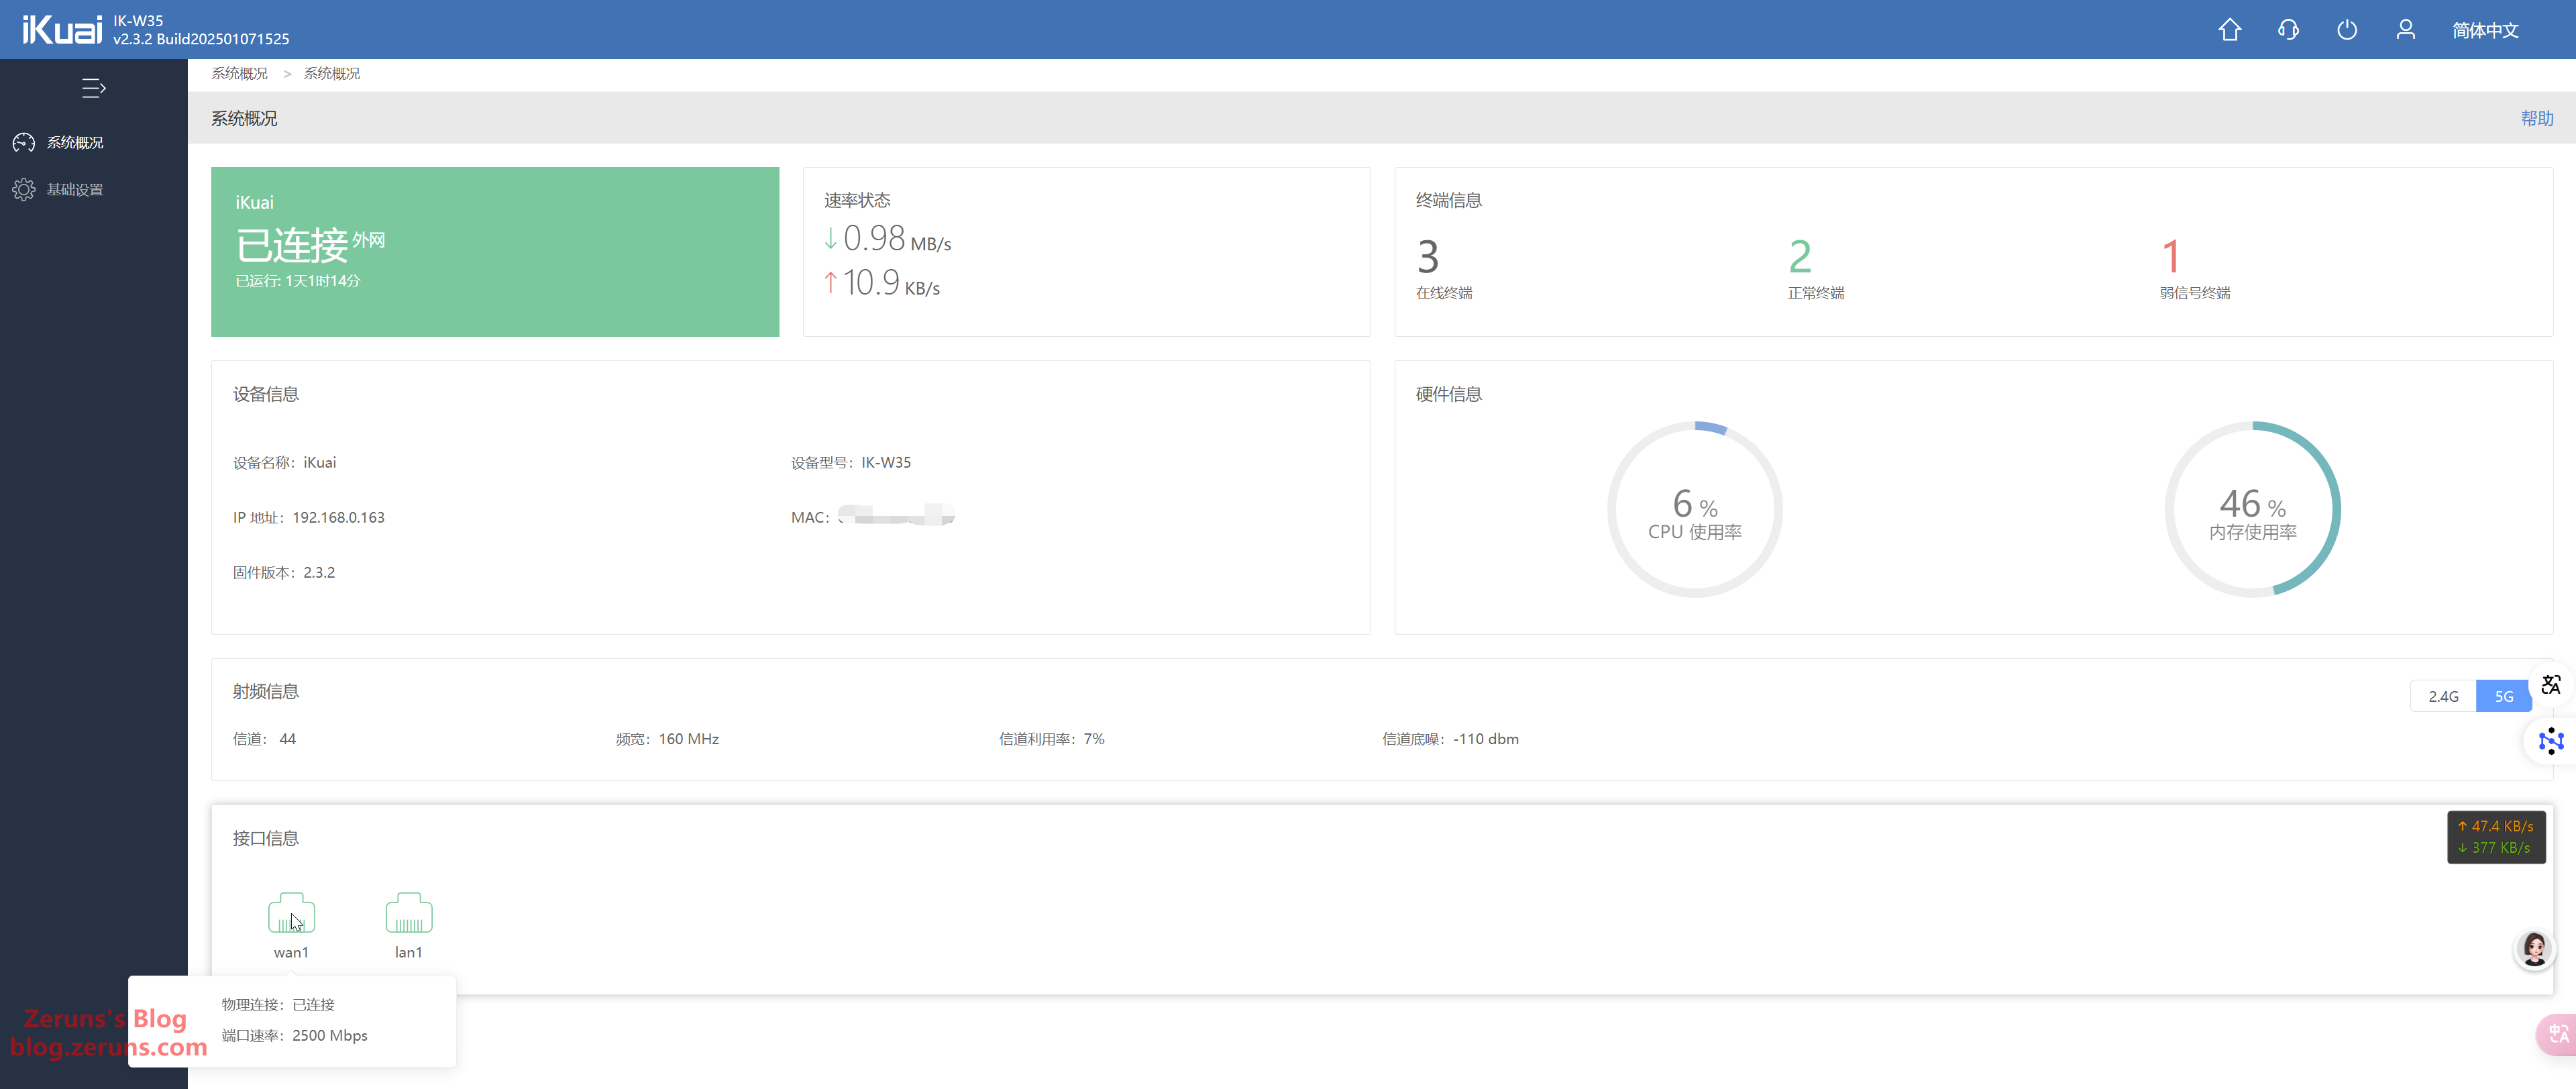
Task: Open the assistant avatar chat icon
Action: (x=2534, y=948)
